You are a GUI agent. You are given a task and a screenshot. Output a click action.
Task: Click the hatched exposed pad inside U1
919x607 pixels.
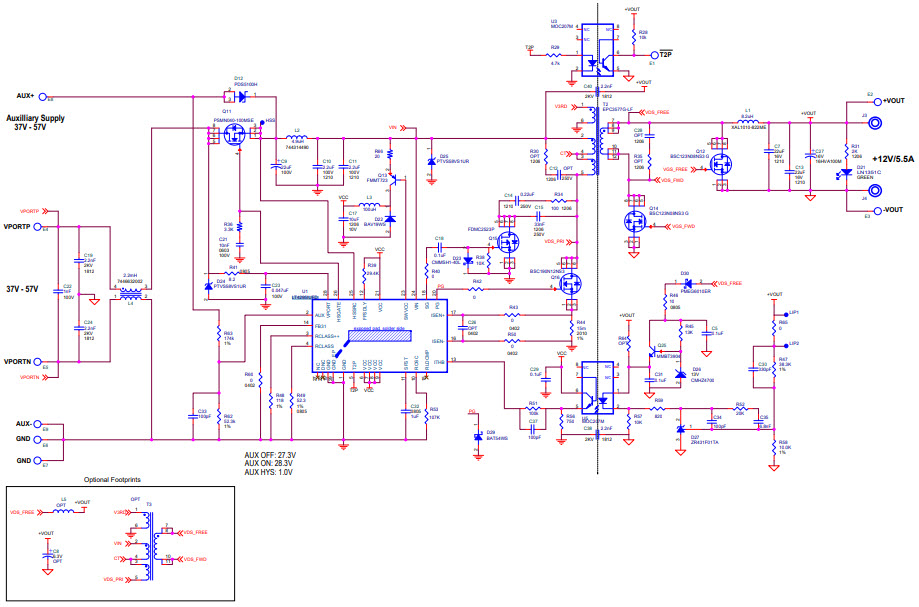coord(379,335)
